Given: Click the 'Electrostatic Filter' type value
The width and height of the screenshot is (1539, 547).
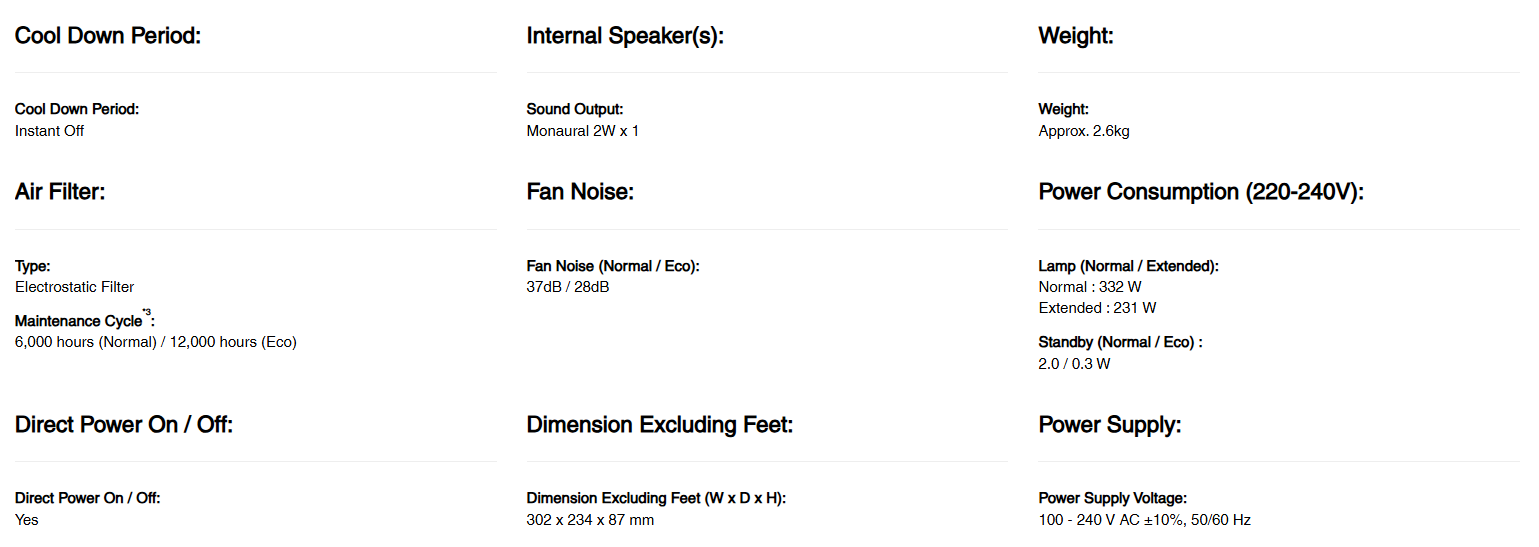Looking at the screenshot, I should click(75, 287).
